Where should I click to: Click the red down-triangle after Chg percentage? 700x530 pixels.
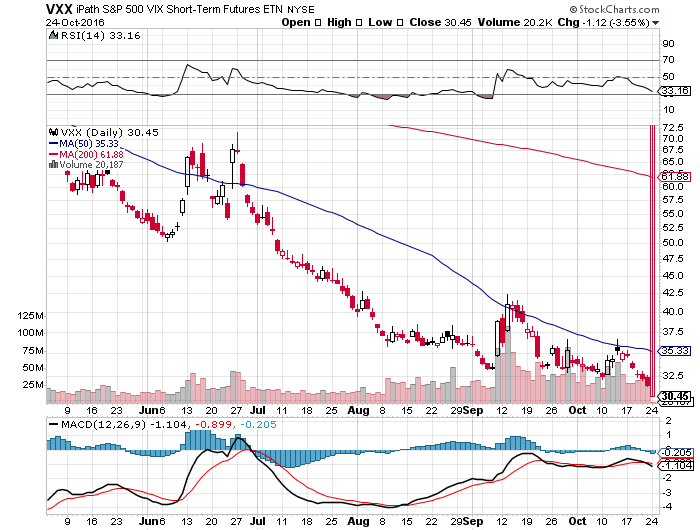point(655,23)
